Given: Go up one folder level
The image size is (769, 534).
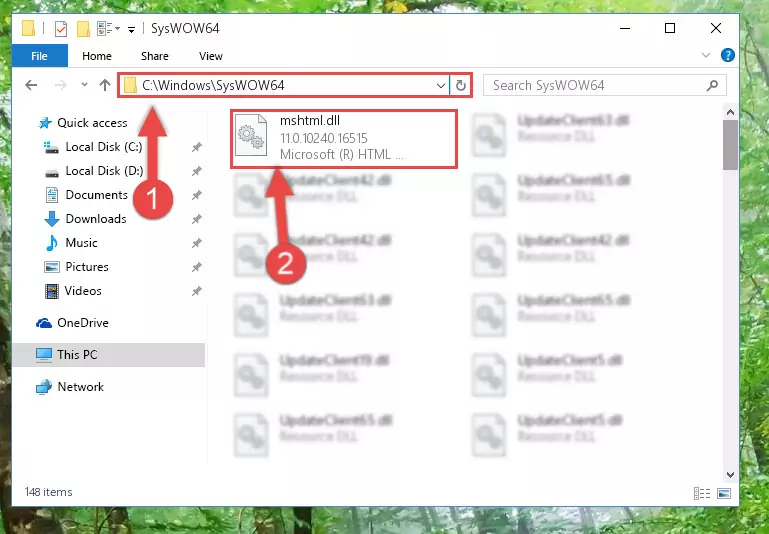Looking at the screenshot, I should coord(104,85).
